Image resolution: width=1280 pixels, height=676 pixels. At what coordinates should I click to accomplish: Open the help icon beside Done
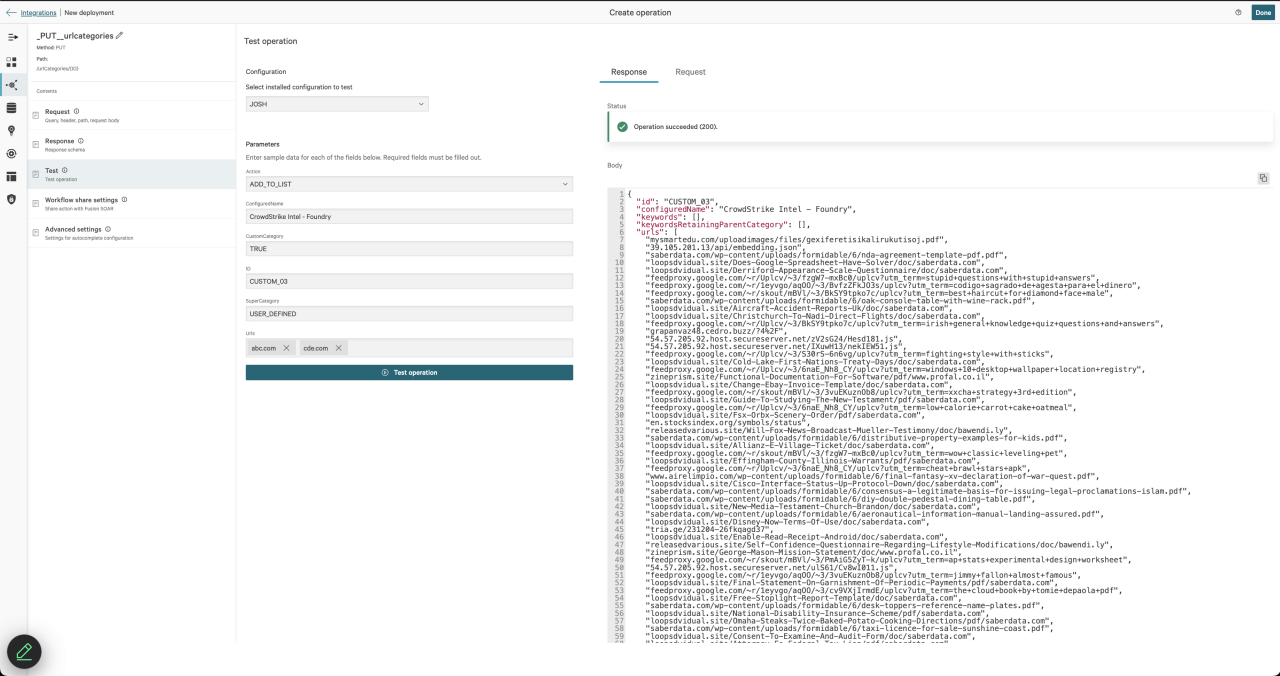pos(1238,13)
